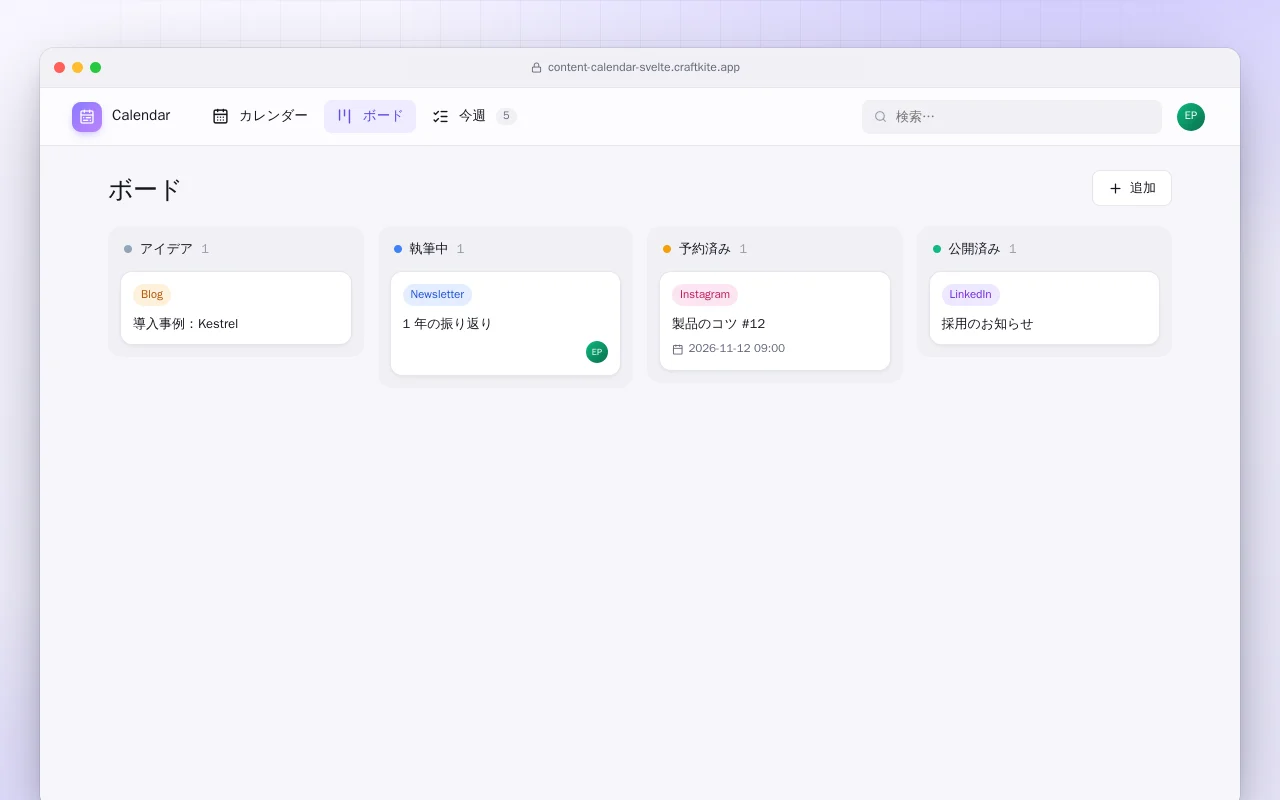
Task: Open the カレンダー tab
Action: (x=260, y=116)
